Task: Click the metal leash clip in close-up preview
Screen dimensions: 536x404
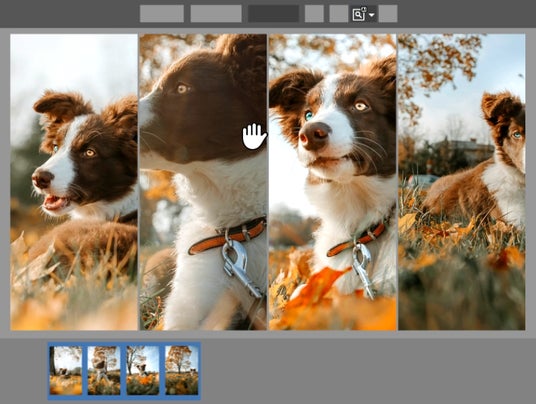Action: pyautogui.click(x=238, y=267)
